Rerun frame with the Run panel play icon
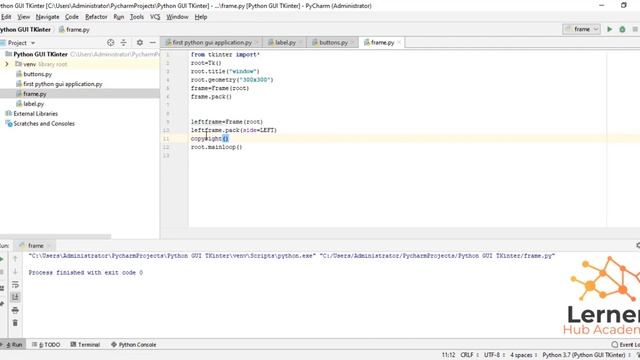 point(2,259)
